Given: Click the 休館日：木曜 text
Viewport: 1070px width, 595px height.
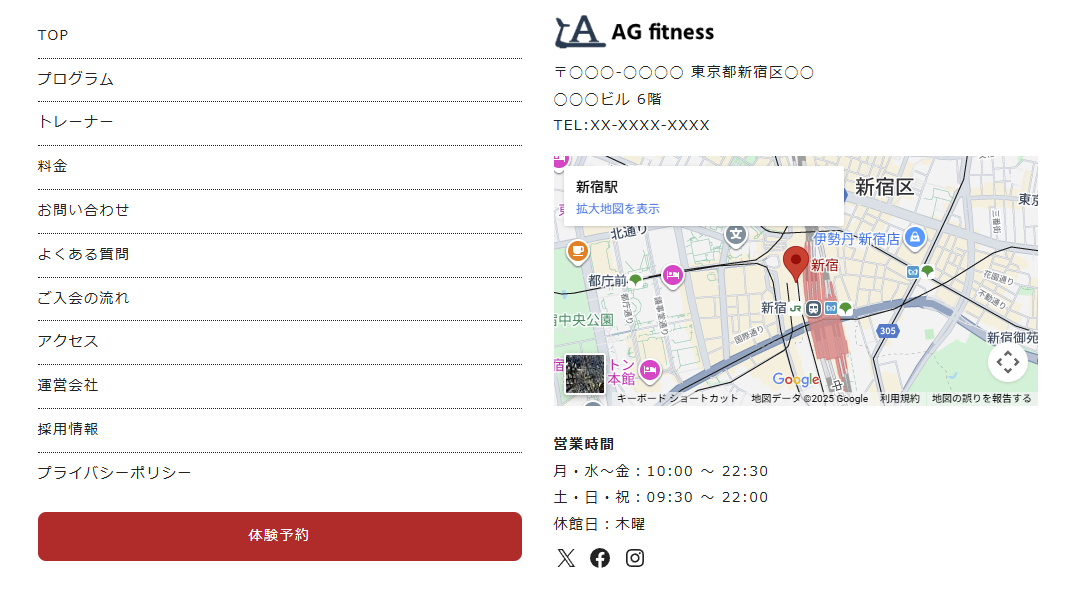Looking at the screenshot, I should click(599, 524).
